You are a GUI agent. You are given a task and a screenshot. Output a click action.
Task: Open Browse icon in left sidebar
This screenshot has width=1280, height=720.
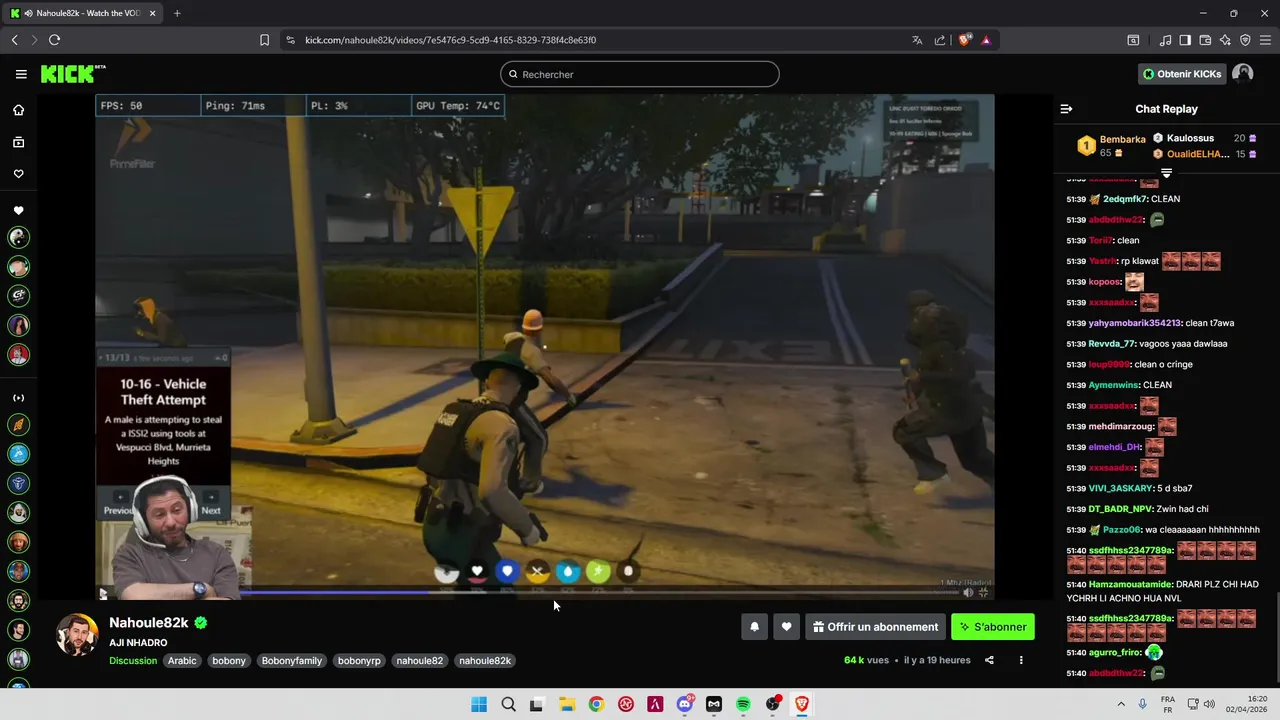[18, 142]
